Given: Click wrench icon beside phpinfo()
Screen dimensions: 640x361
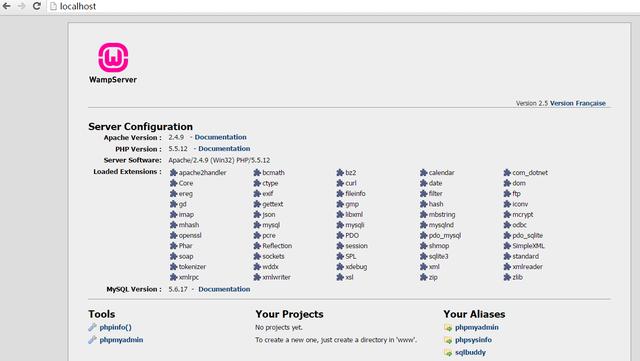Looking at the screenshot, I should [92, 327].
